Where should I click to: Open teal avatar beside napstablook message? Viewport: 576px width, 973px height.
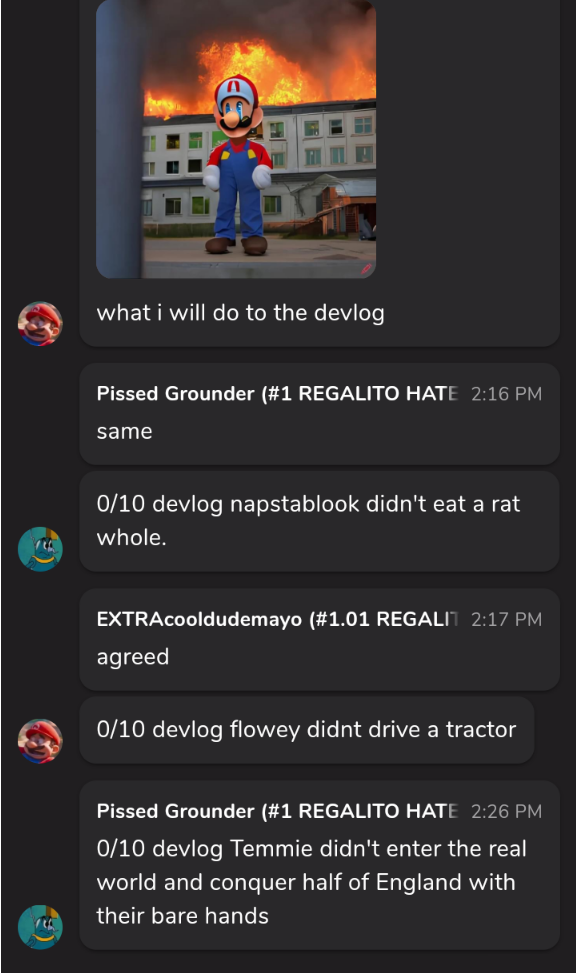coord(40,549)
